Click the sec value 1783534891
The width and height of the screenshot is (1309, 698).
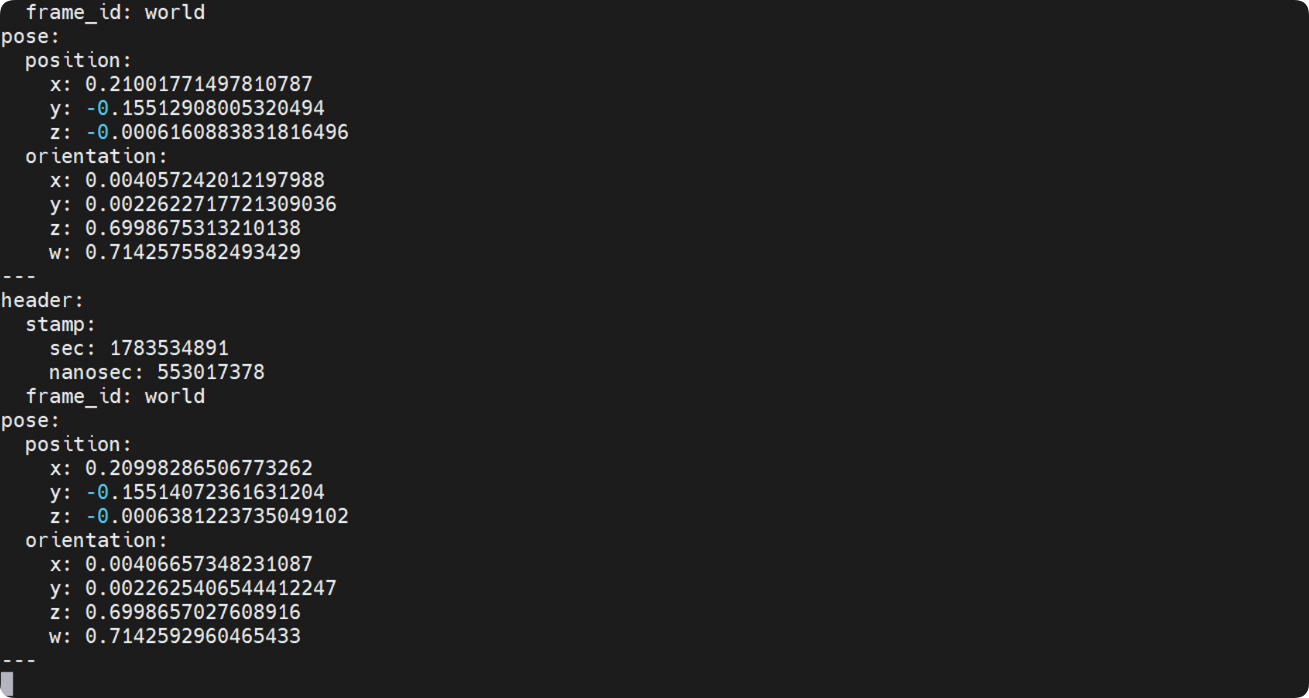coord(169,348)
